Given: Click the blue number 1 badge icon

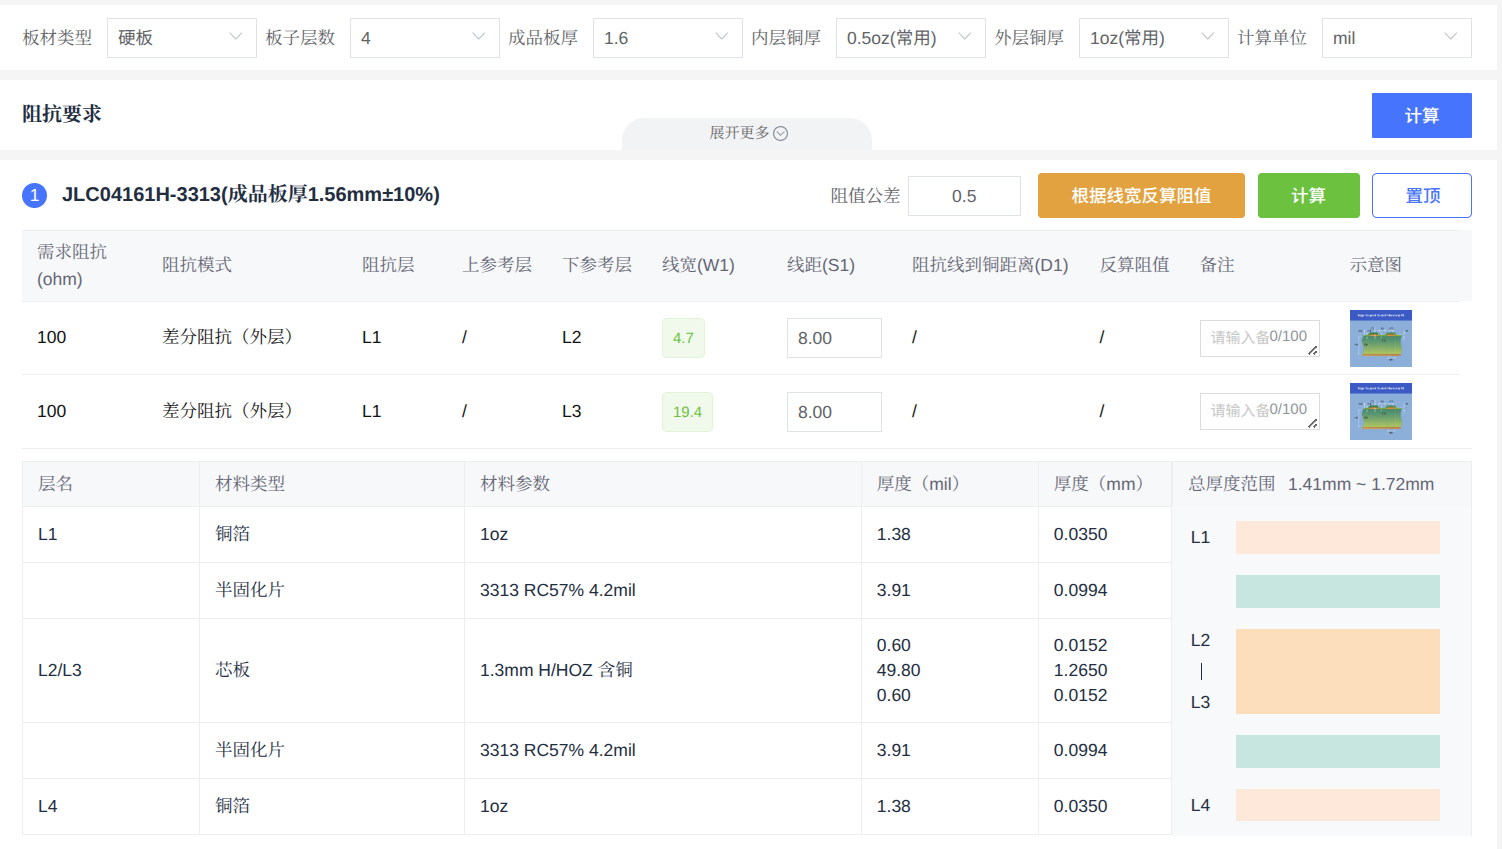Looking at the screenshot, I should [x=34, y=195].
